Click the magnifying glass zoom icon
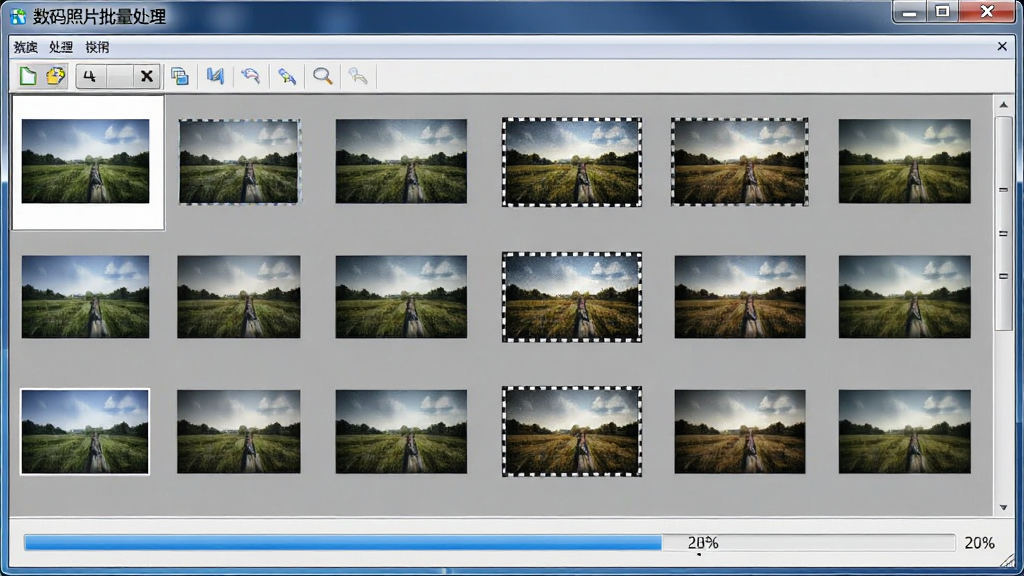1024x576 pixels. pyautogui.click(x=323, y=76)
